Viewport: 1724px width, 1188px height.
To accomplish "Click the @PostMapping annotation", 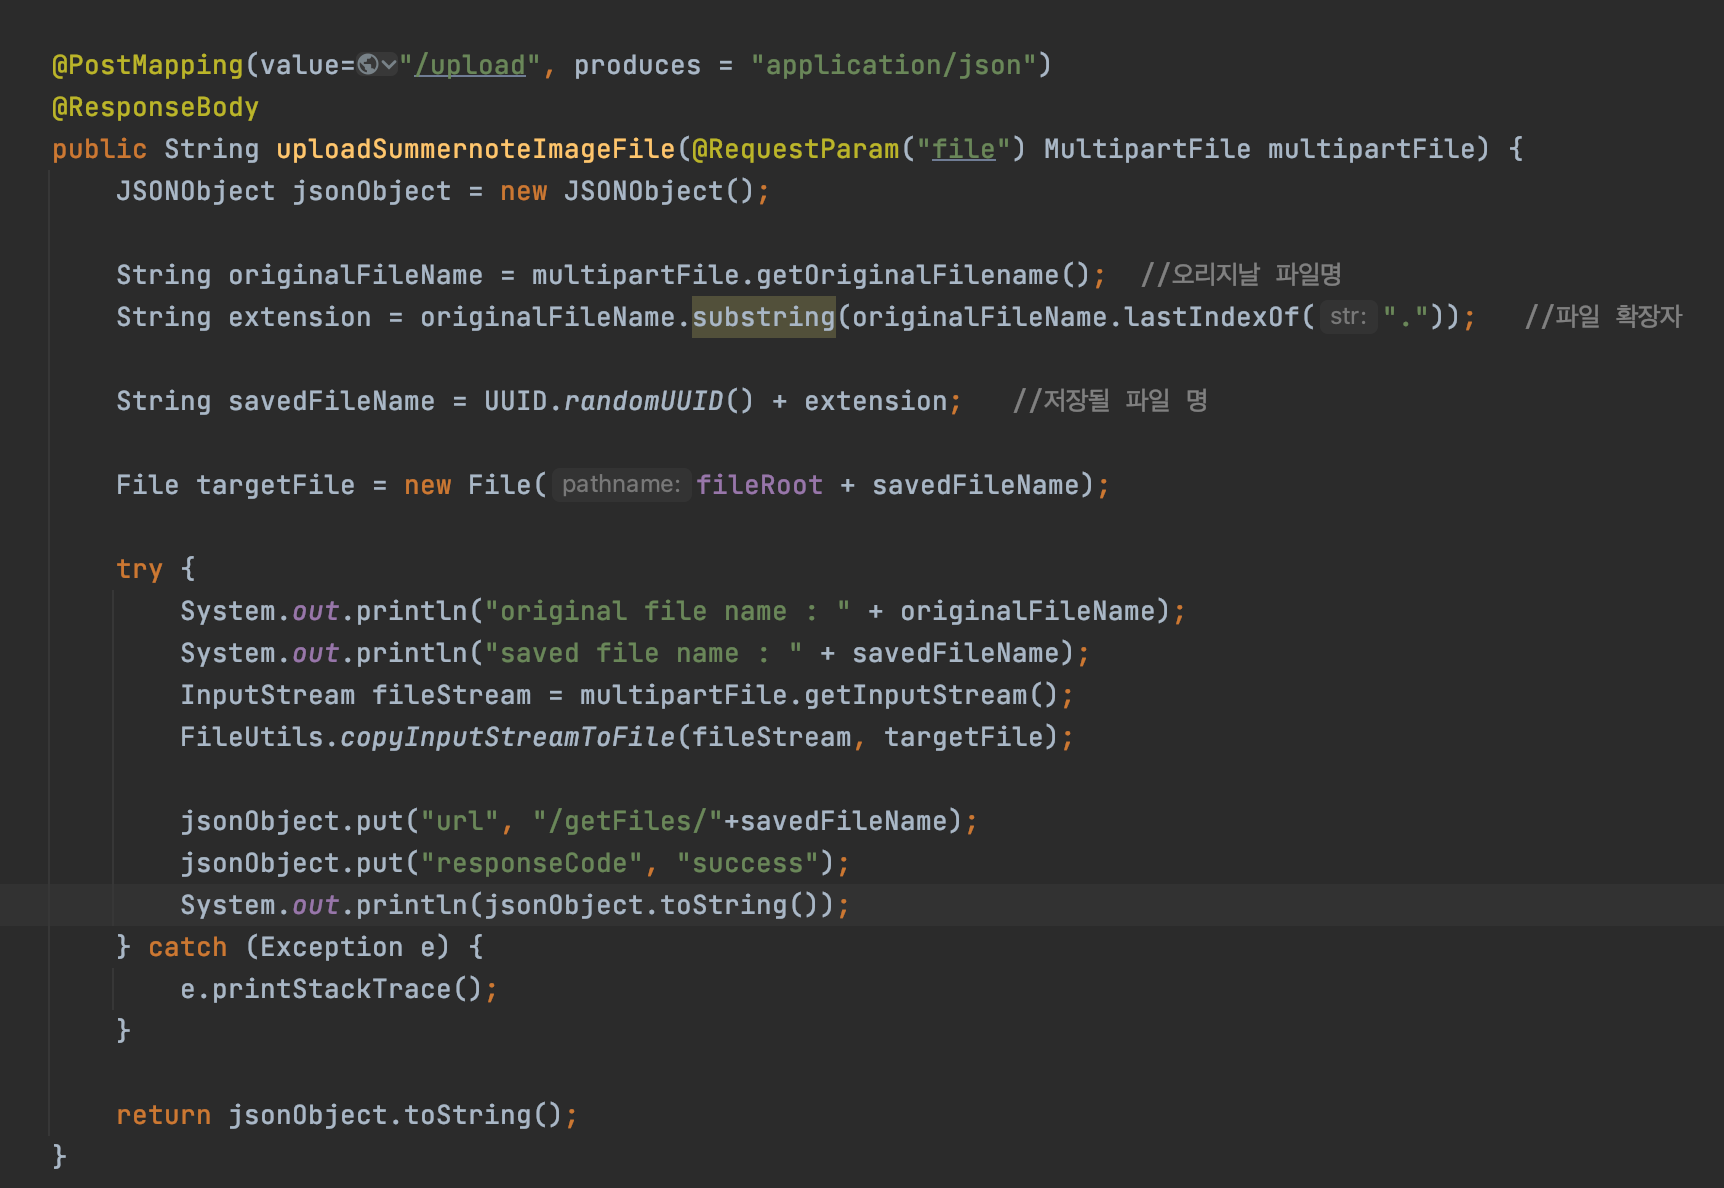I will pyautogui.click(x=148, y=65).
